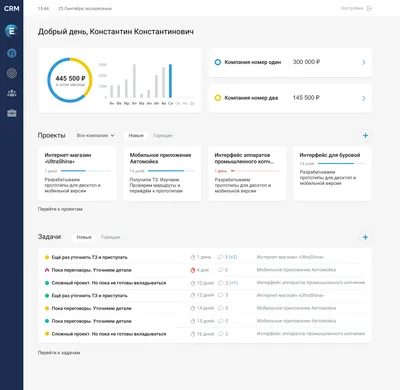Click the 145 500 ₽ amount

(x=306, y=98)
